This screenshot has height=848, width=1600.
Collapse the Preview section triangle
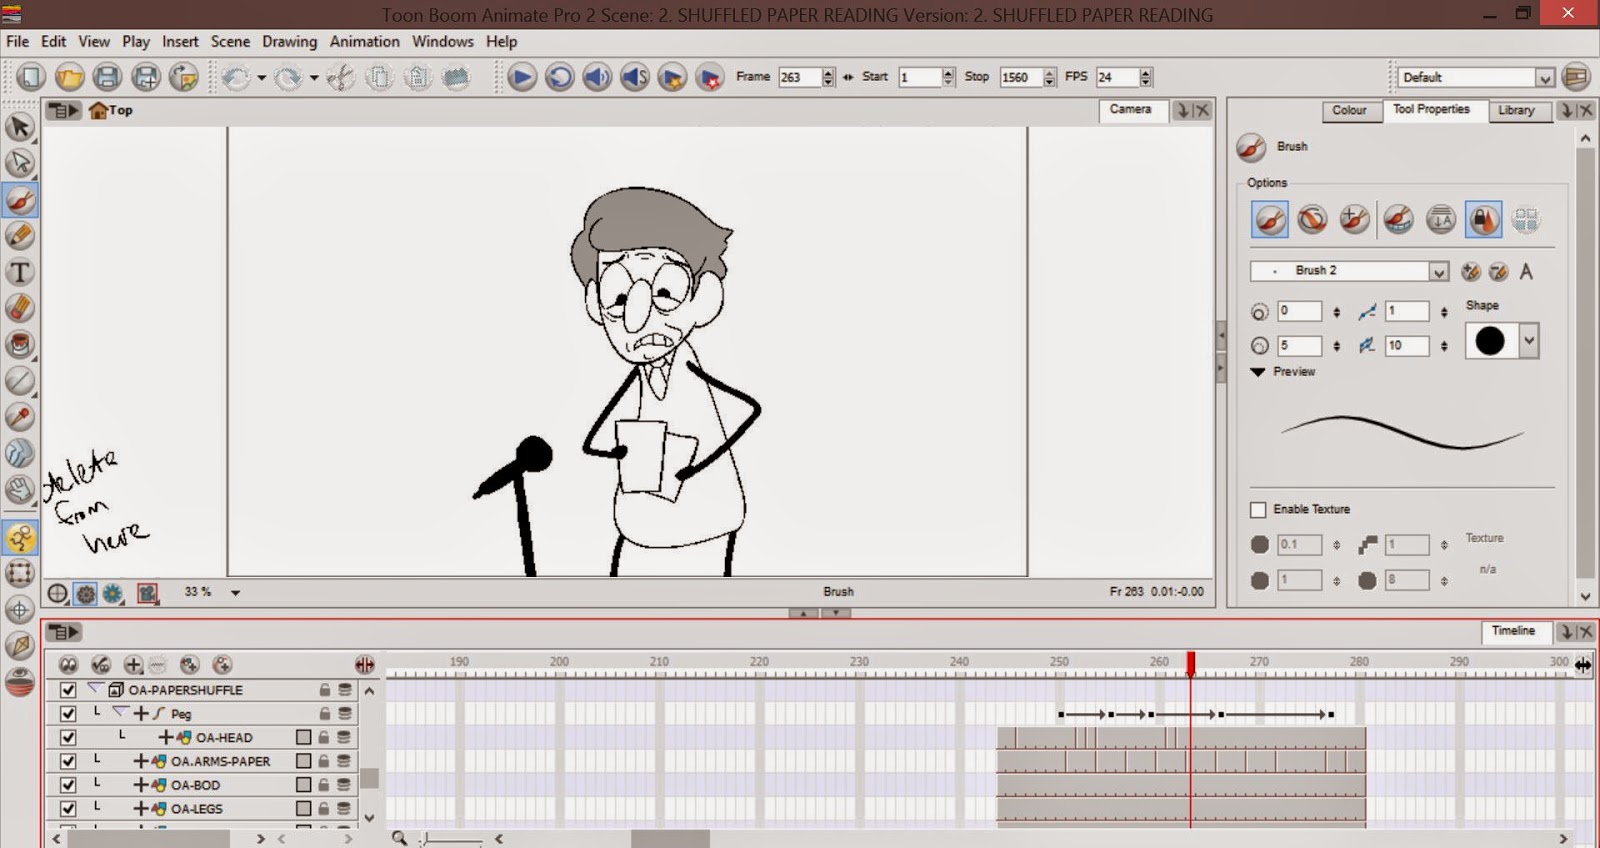[x=1258, y=372]
